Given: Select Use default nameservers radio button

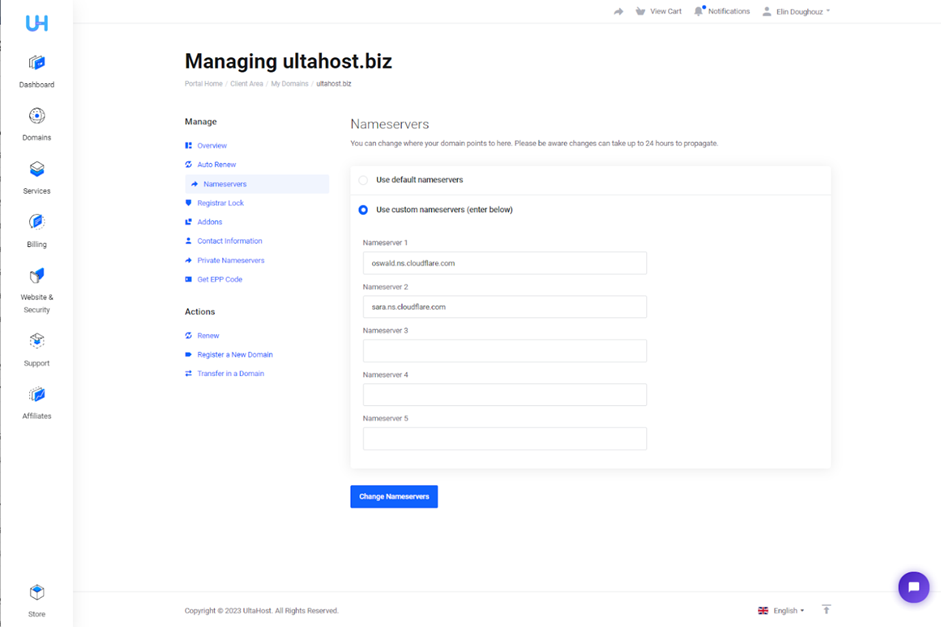Looking at the screenshot, I should pos(363,180).
